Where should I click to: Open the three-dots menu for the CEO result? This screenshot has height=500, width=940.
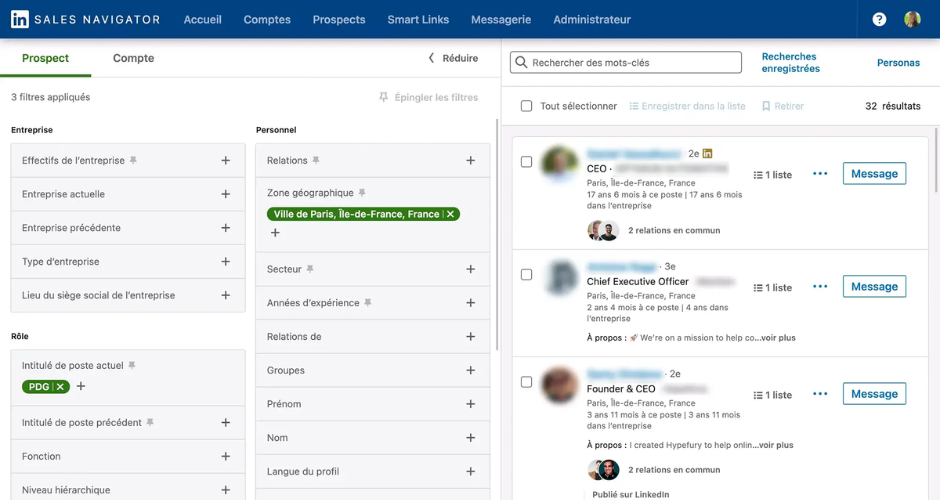(820, 174)
